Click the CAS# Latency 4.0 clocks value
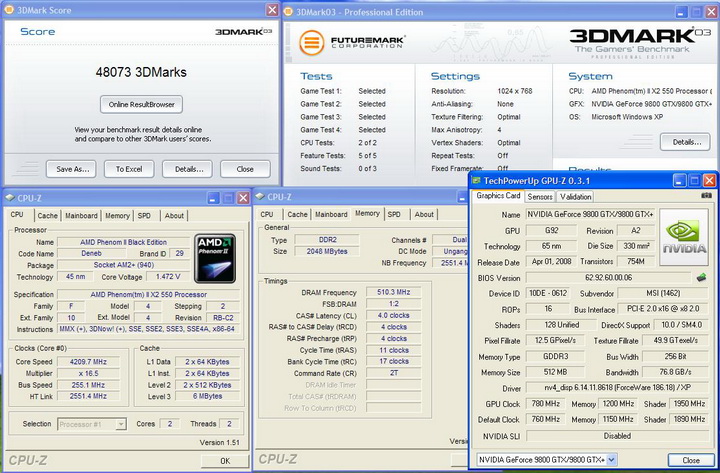 (394, 315)
